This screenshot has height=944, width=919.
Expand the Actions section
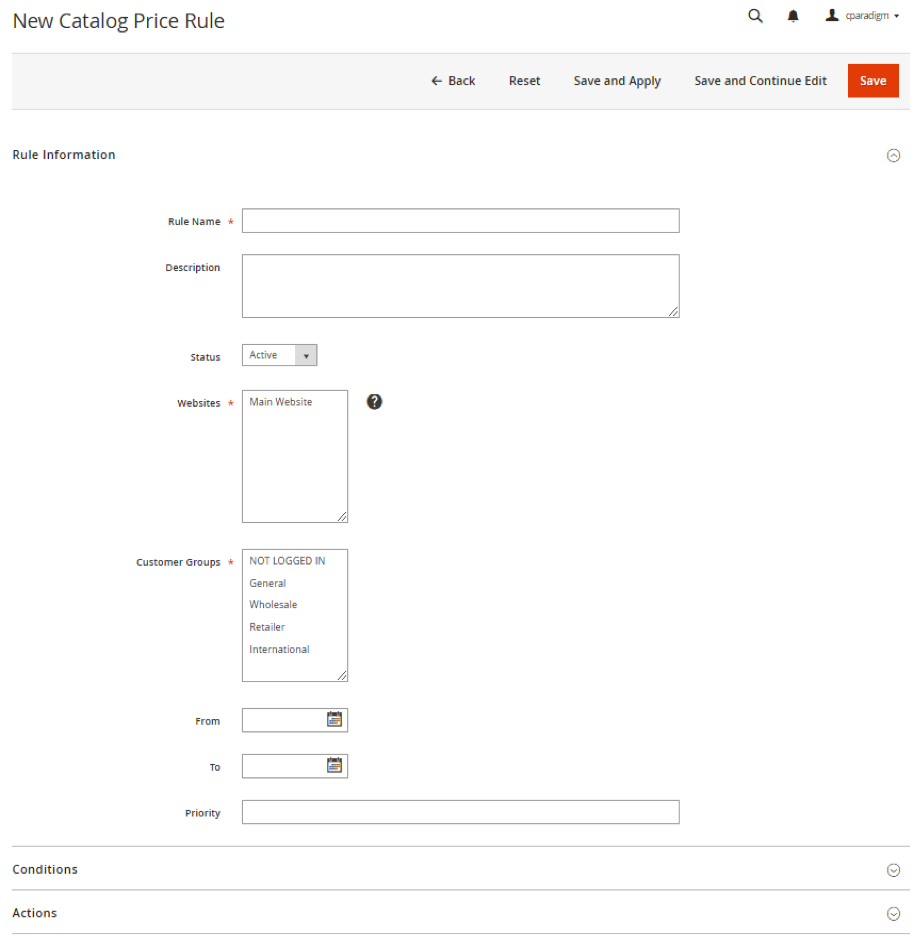(893, 912)
